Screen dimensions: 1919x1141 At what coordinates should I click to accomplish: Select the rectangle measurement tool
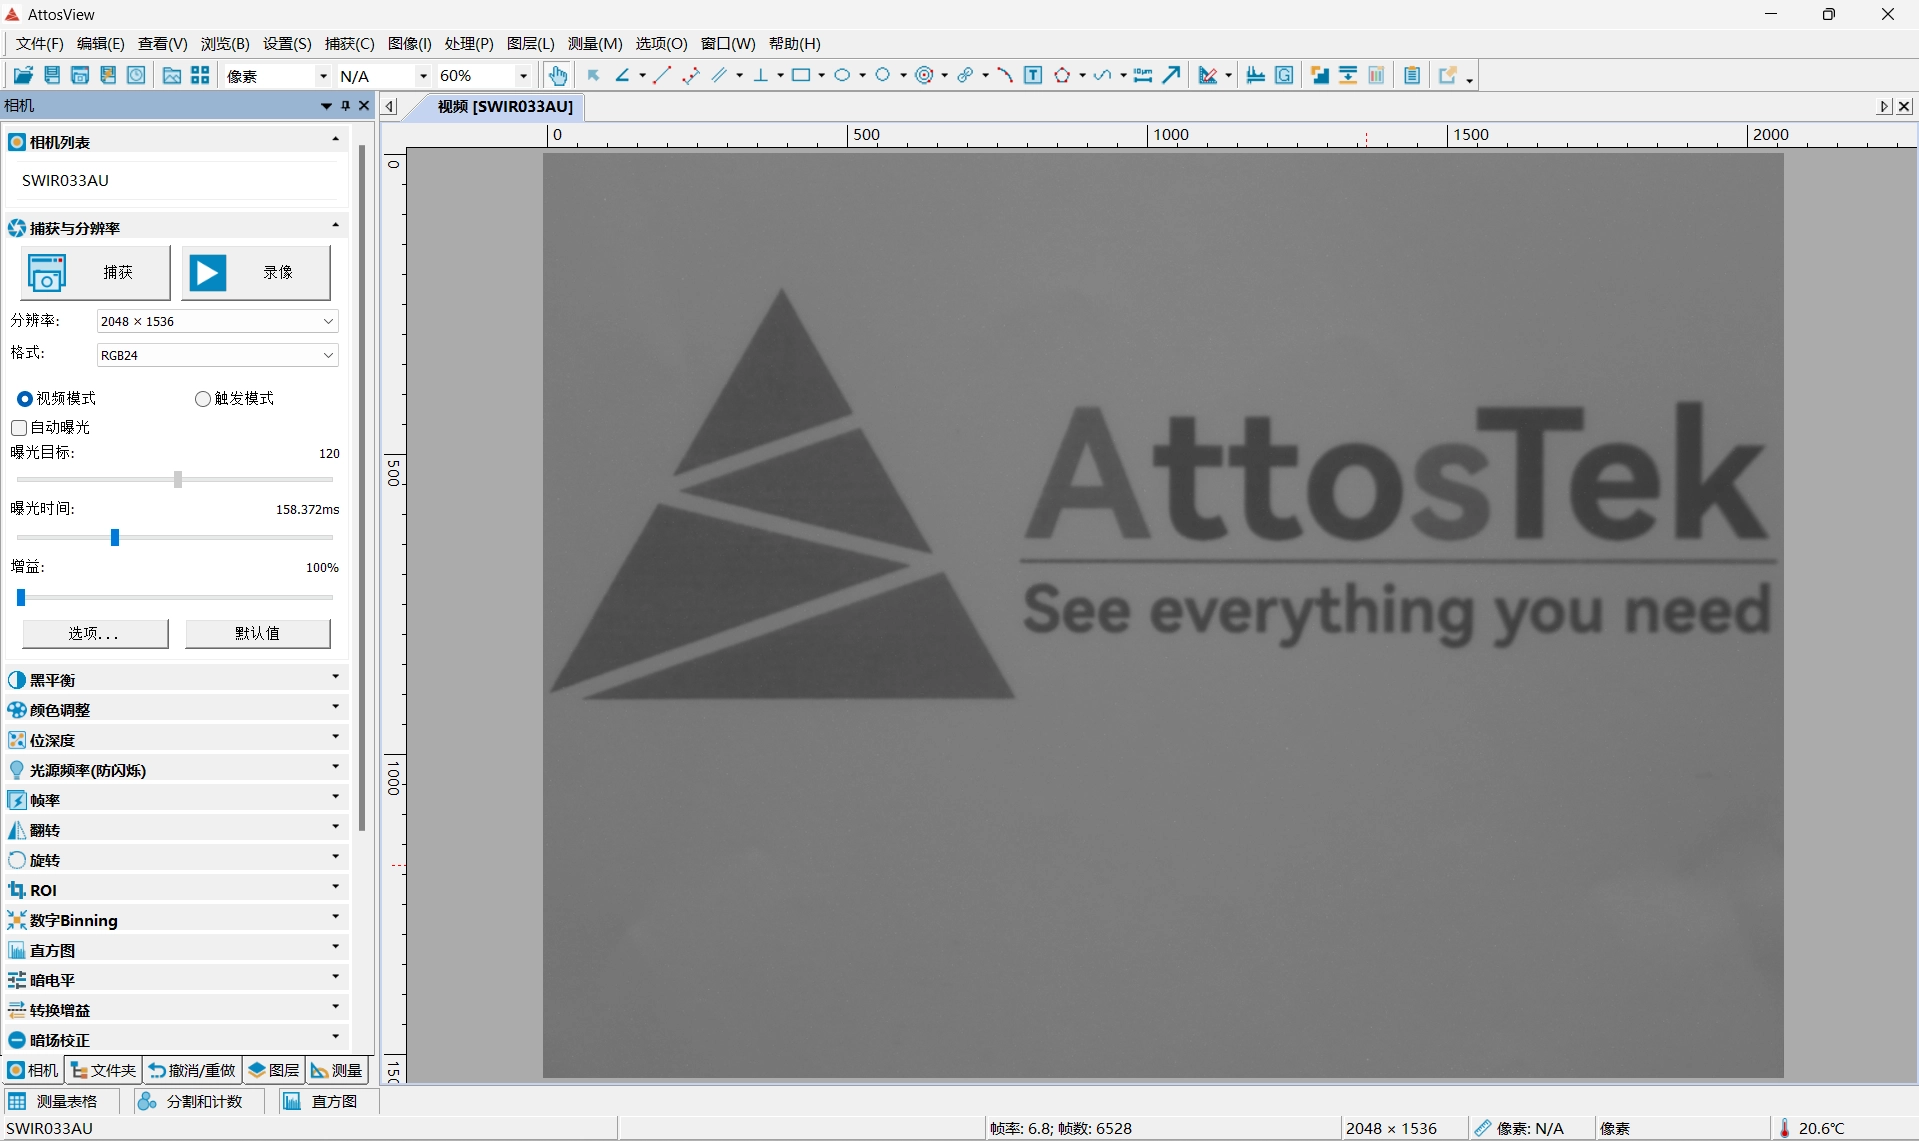pyautogui.click(x=800, y=75)
